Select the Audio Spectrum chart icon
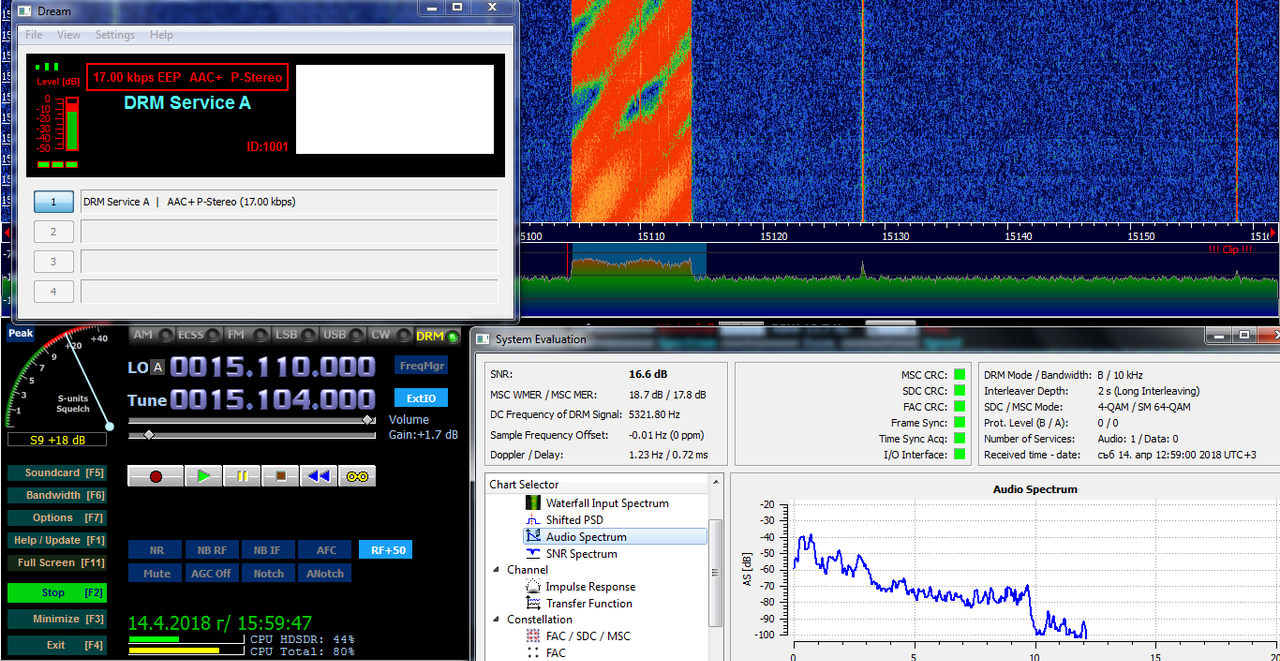The image size is (1280, 661). pos(533,537)
